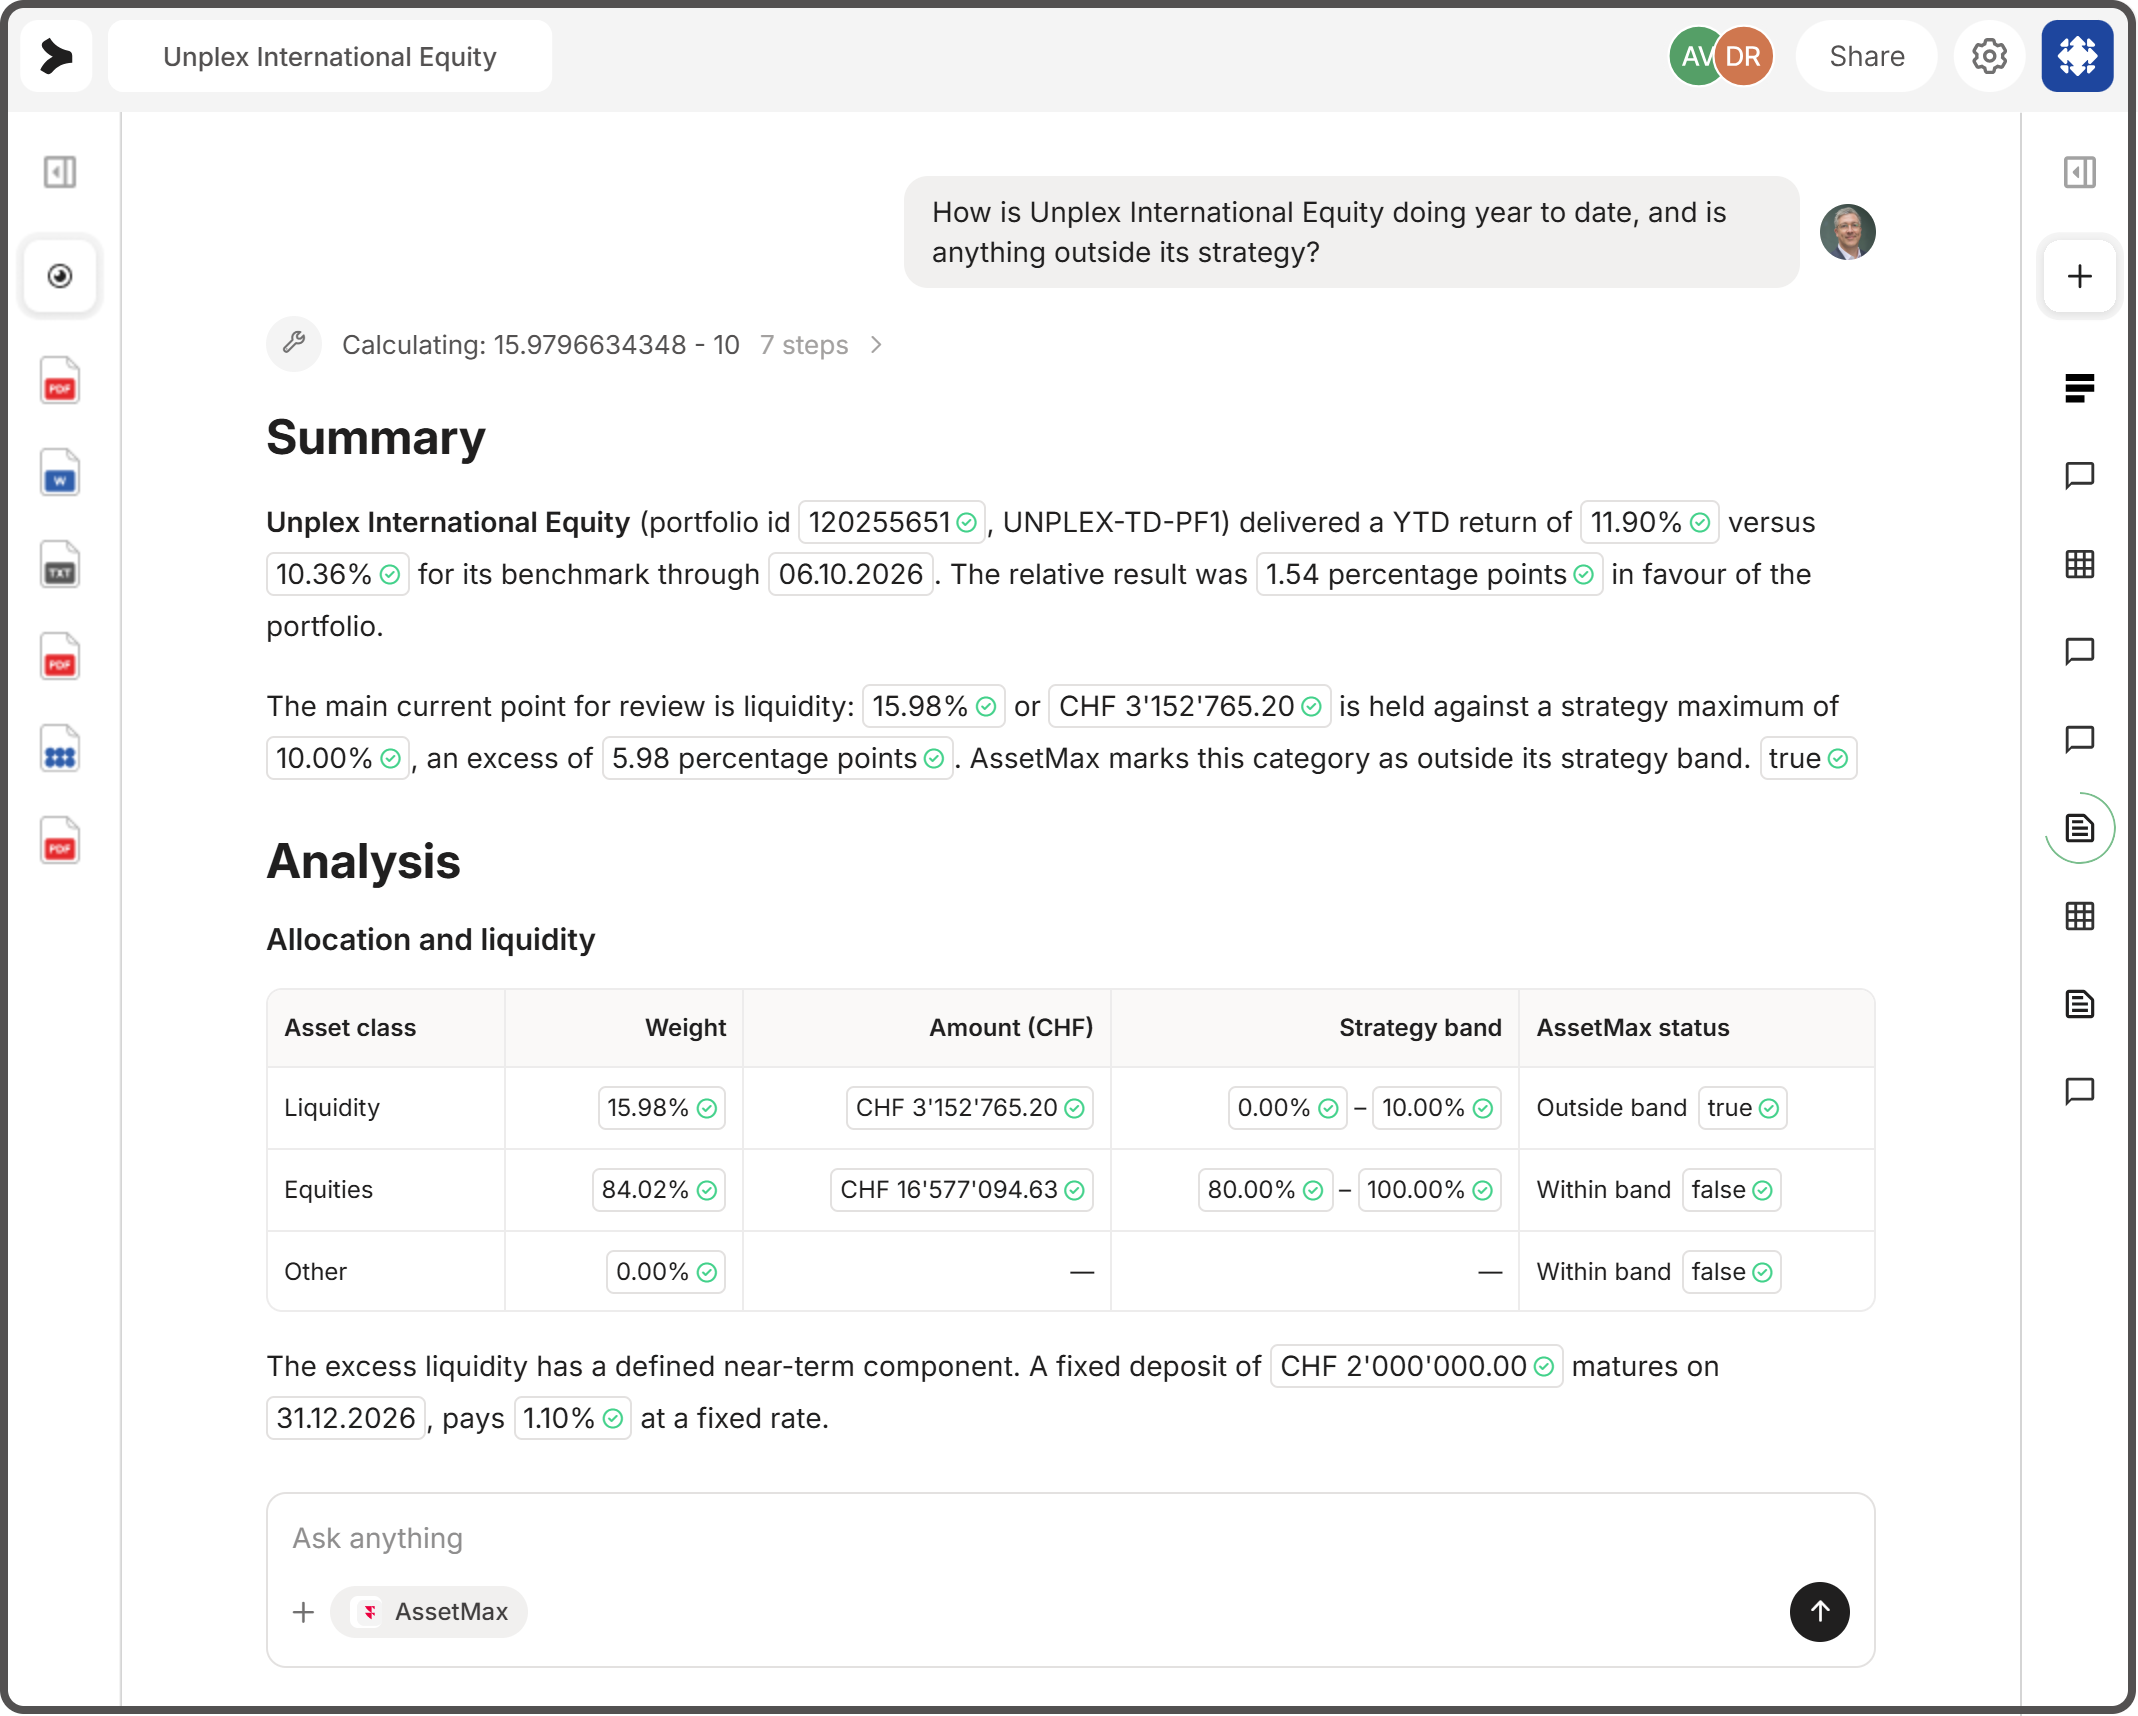Open settings gear icon

pos(1990,57)
